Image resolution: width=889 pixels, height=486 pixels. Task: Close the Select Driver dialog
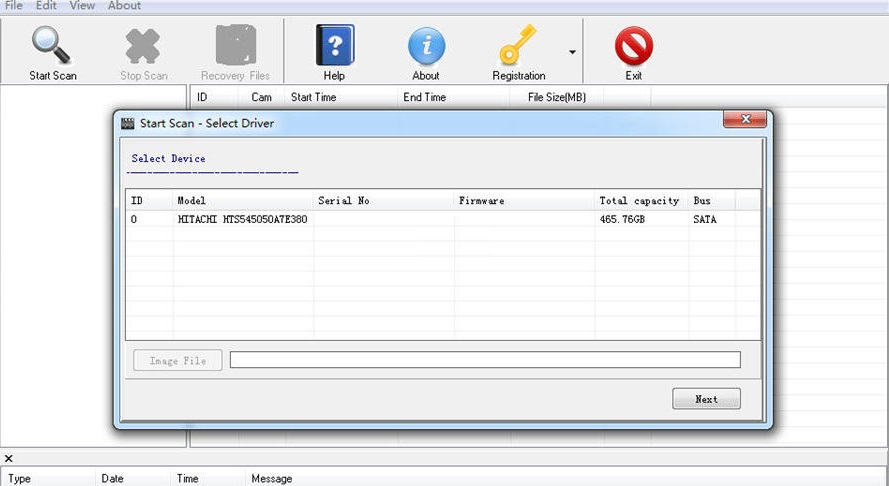click(x=745, y=119)
